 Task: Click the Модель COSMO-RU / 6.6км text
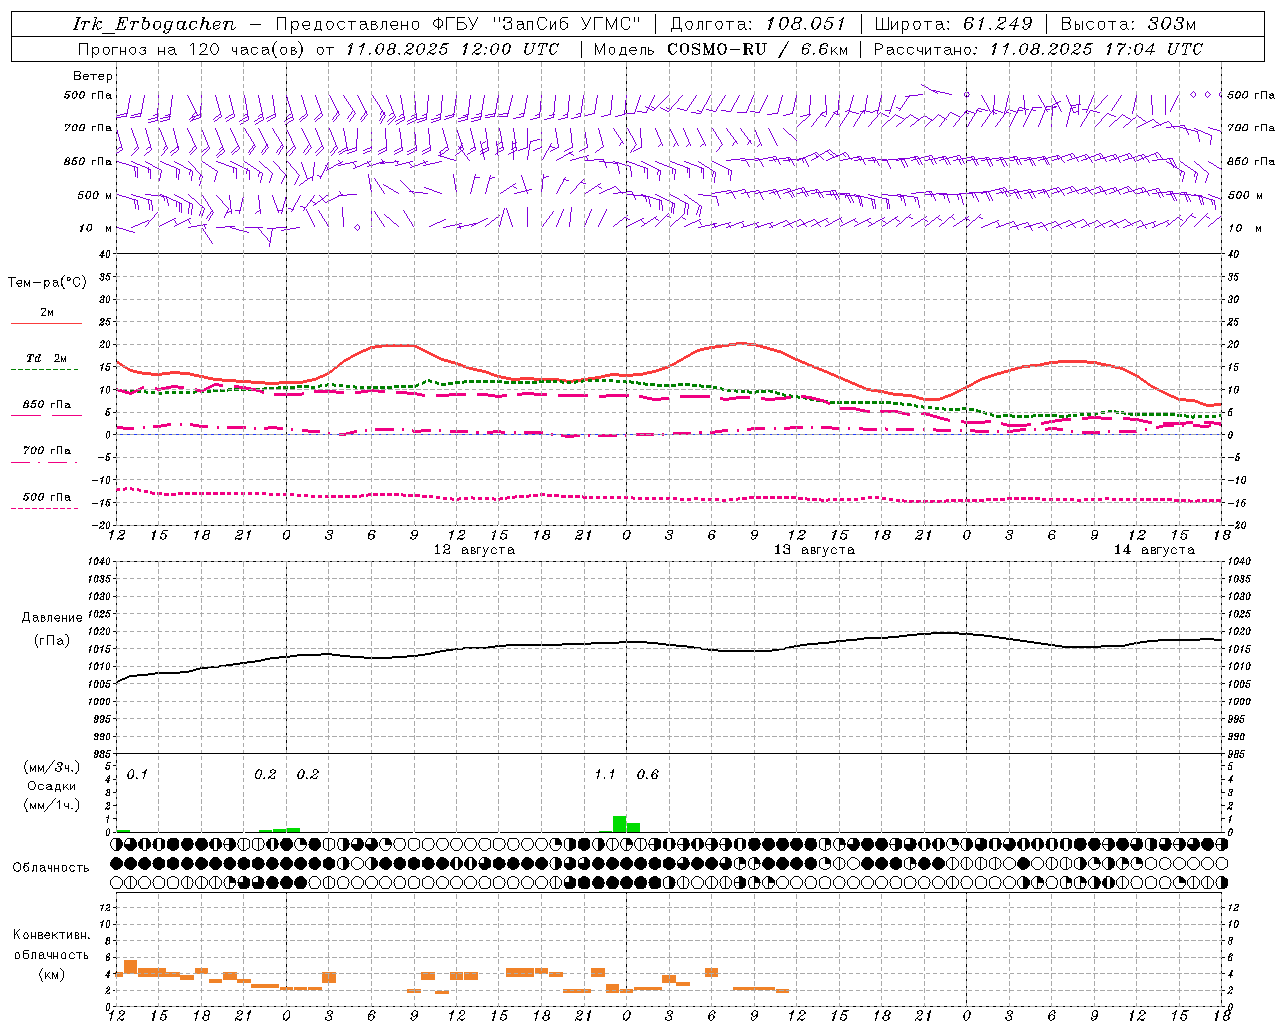tap(721, 49)
